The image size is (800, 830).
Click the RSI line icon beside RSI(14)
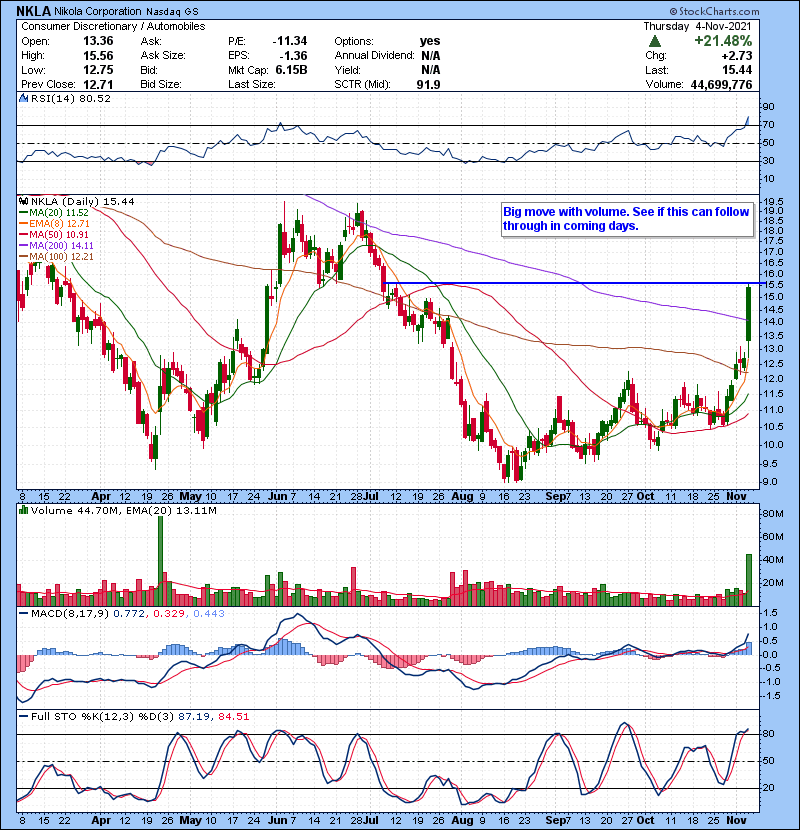23,98
